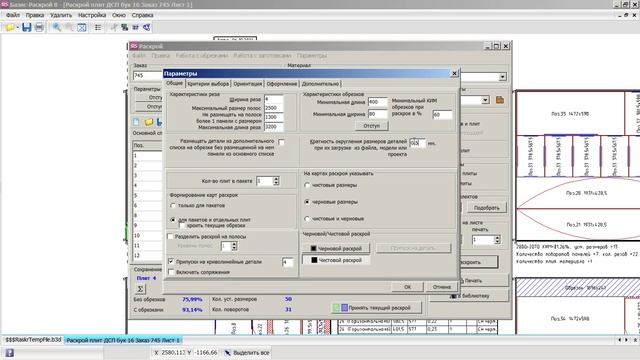Open the Материал dropdown in the Раскрой window
This screenshot has height=360, width=640.
pos(502,77)
